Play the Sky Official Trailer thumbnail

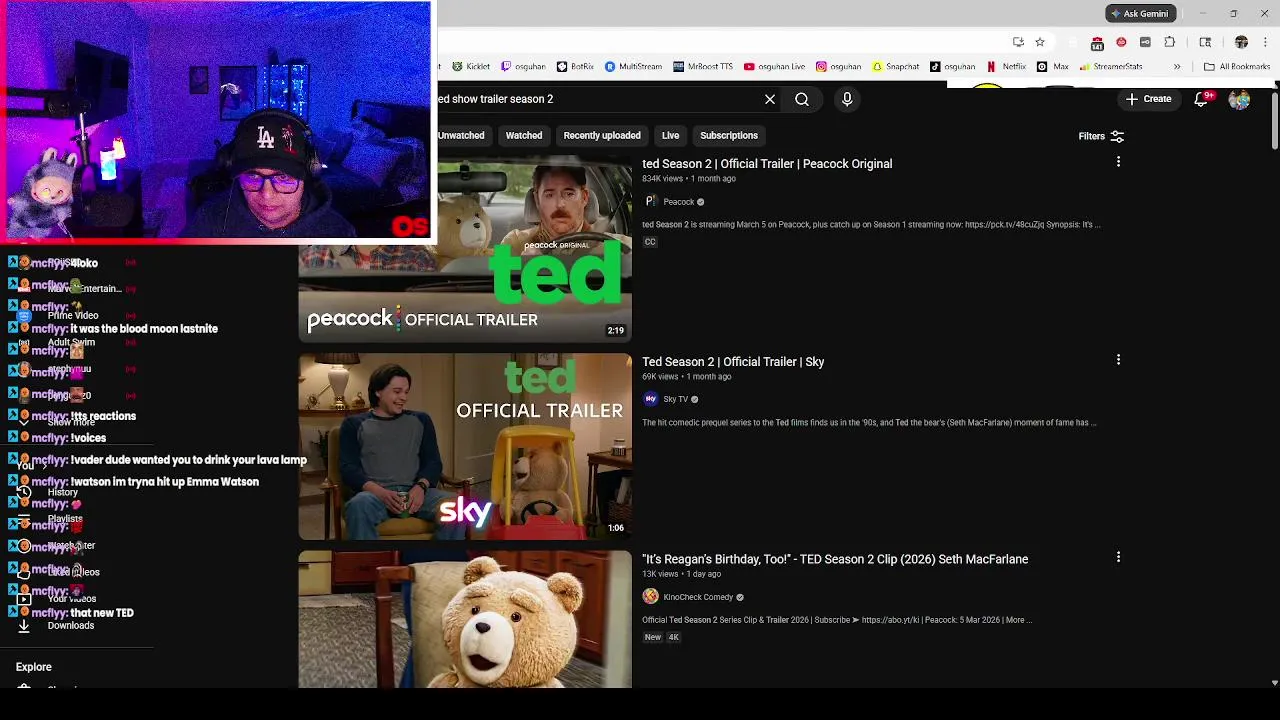tap(465, 446)
